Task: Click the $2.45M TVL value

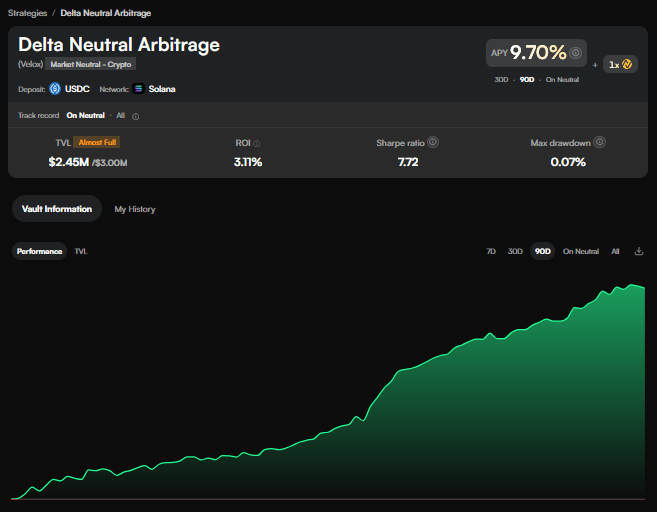Action: pyautogui.click(x=68, y=162)
